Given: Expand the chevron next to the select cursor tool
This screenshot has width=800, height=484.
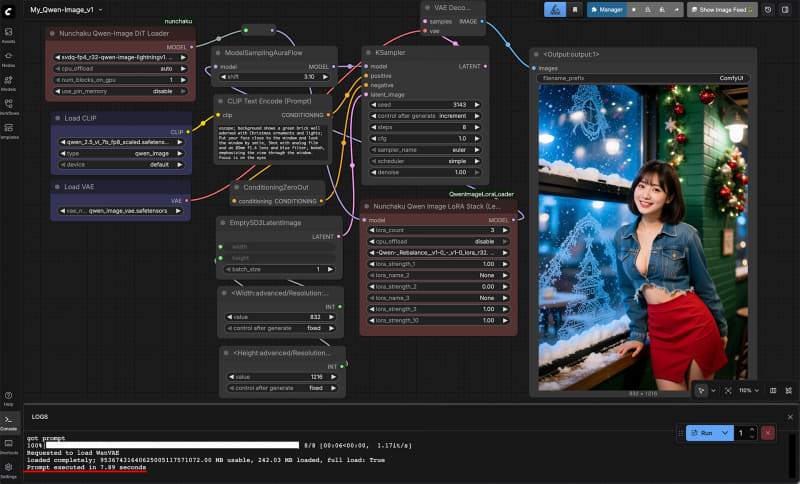Looking at the screenshot, I should pyautogui.click(x=713, y=390).
